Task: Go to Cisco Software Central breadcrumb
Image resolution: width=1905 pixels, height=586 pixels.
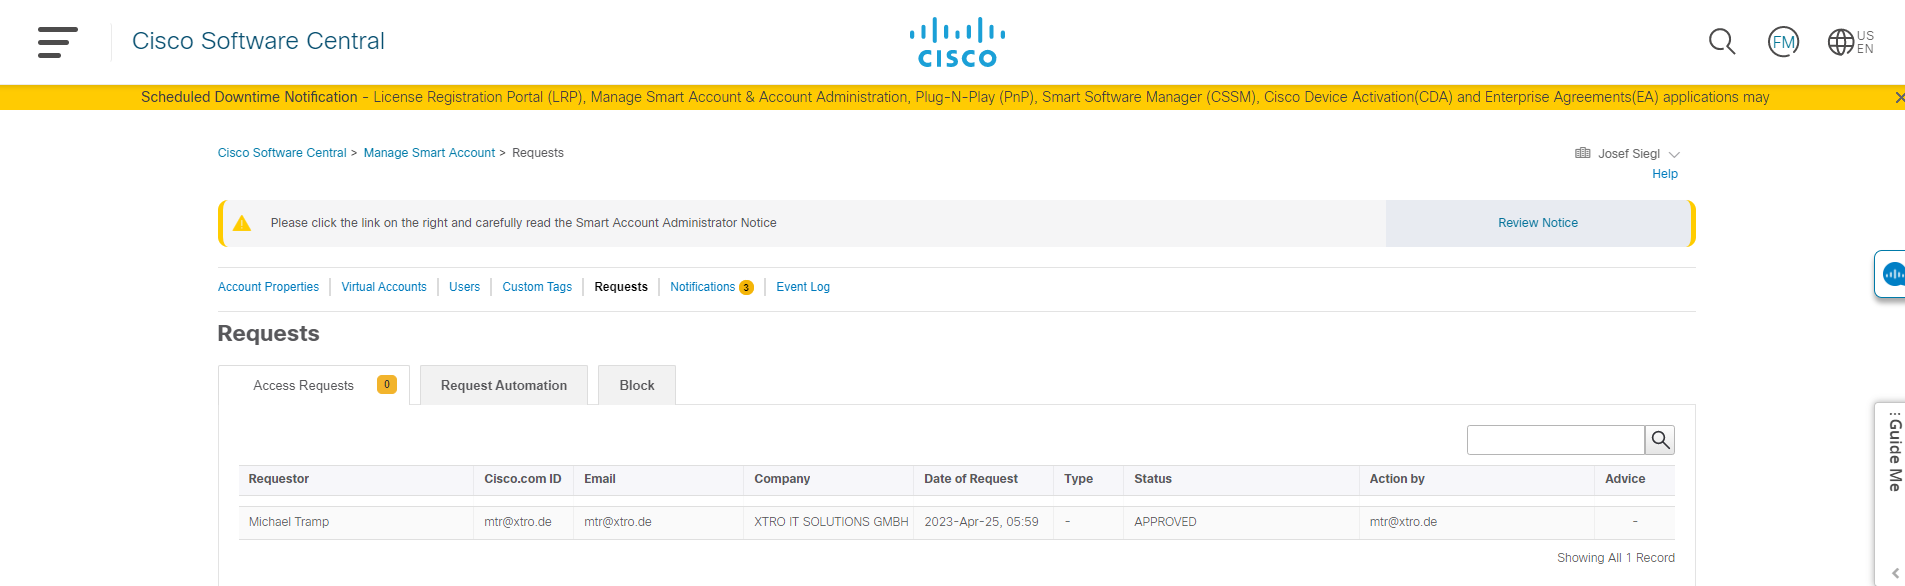Action: pyautogui.click(x=282, y=153)
